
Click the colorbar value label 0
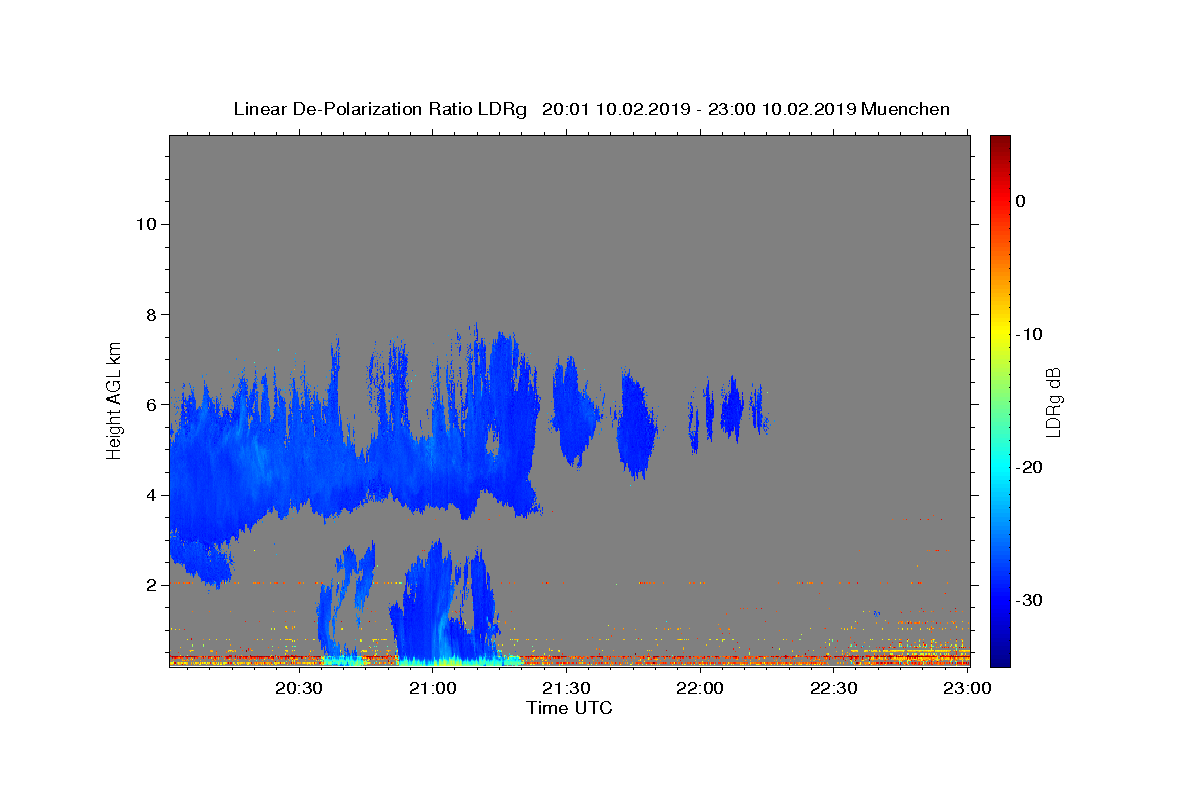coord(1020,201)
